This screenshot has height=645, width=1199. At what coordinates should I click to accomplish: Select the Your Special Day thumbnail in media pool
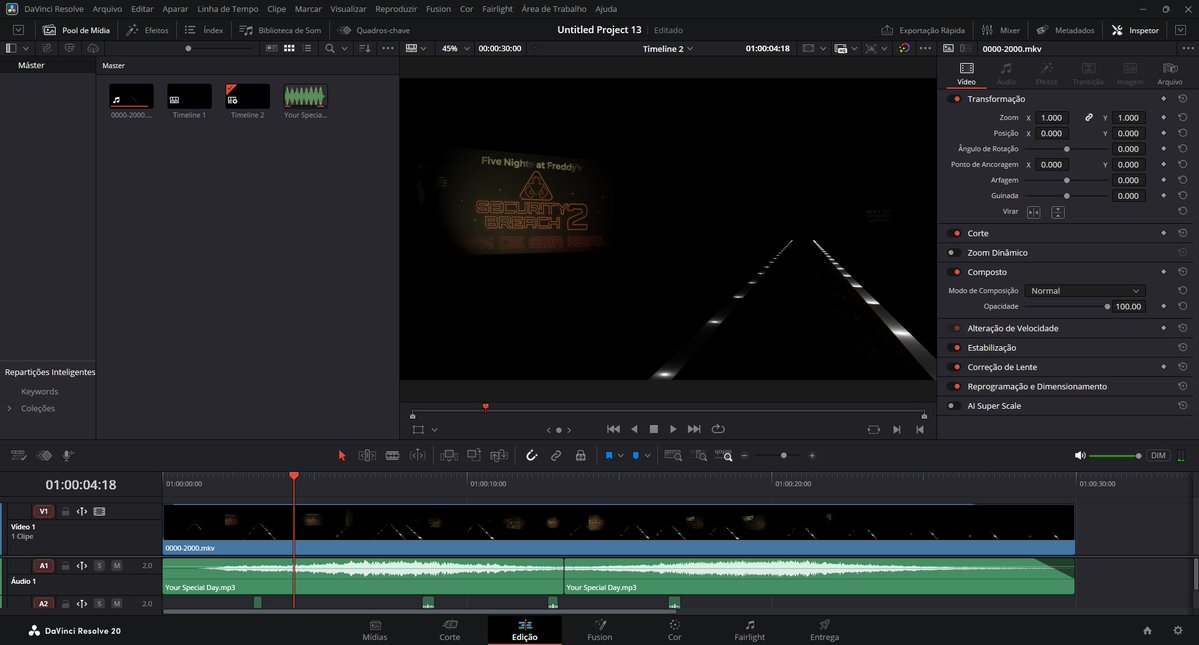[304, 97]
